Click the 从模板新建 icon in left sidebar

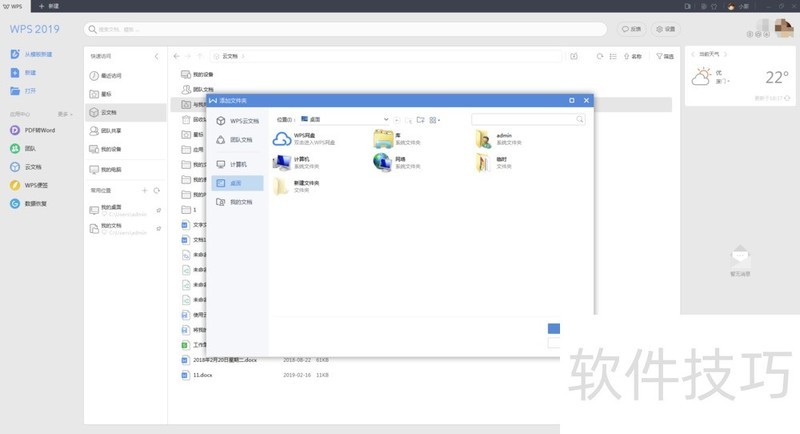click(x=15, y=54)
